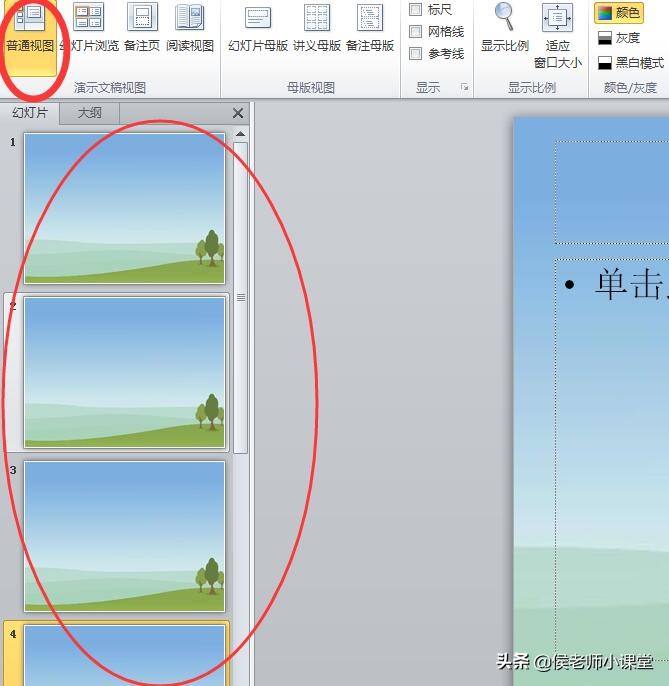Viewport: 669px width, 686px height.
Task: Select slide 2 thumbnail
Action: (x=125, y=372)
